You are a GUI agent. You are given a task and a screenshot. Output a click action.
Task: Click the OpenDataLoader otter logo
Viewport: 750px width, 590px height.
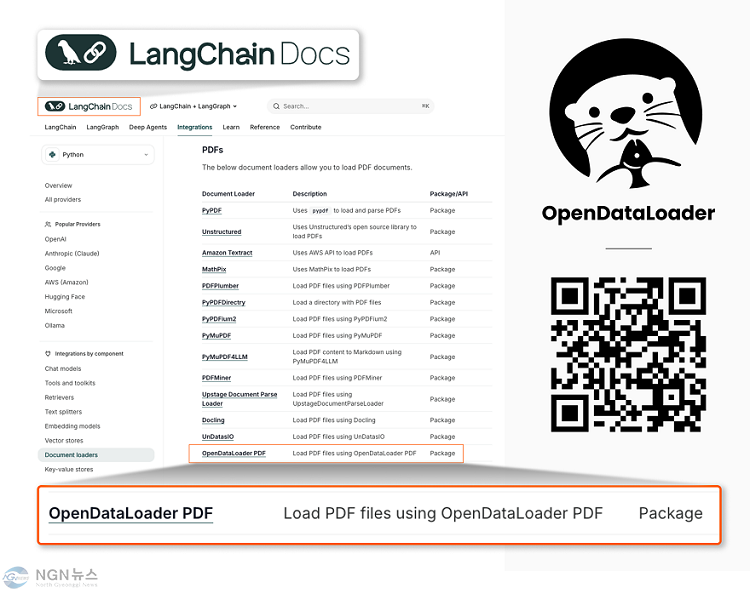[x=626, y=114]
